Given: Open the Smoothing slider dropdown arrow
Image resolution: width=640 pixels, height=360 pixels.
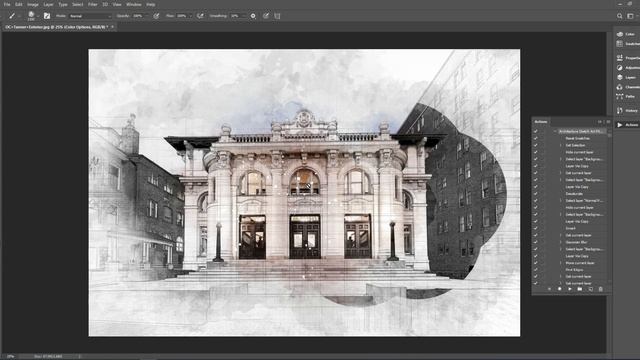Looking at the screenshot, I should click(244, 16).
